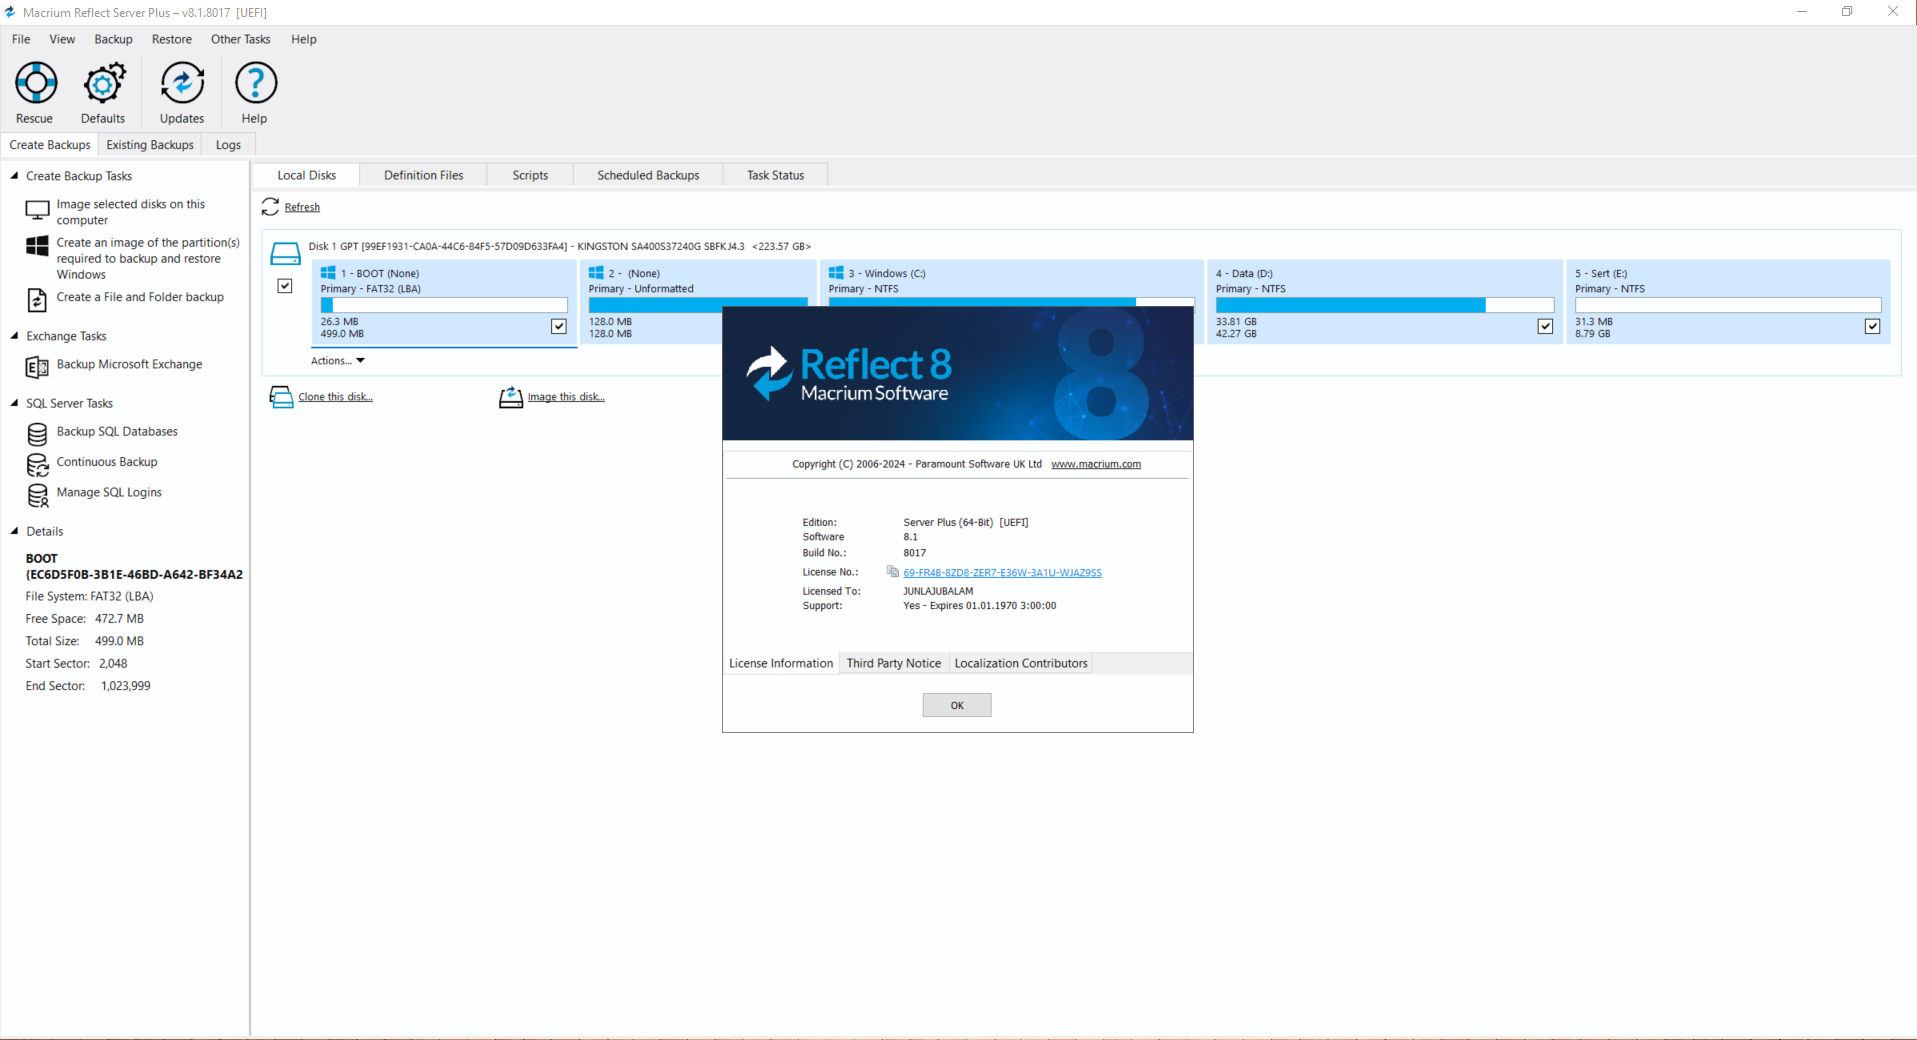1917x1040 pixels.
Task: Click the Continuous Backup icon
Action: pyautogui.click(x=37, y=465)
